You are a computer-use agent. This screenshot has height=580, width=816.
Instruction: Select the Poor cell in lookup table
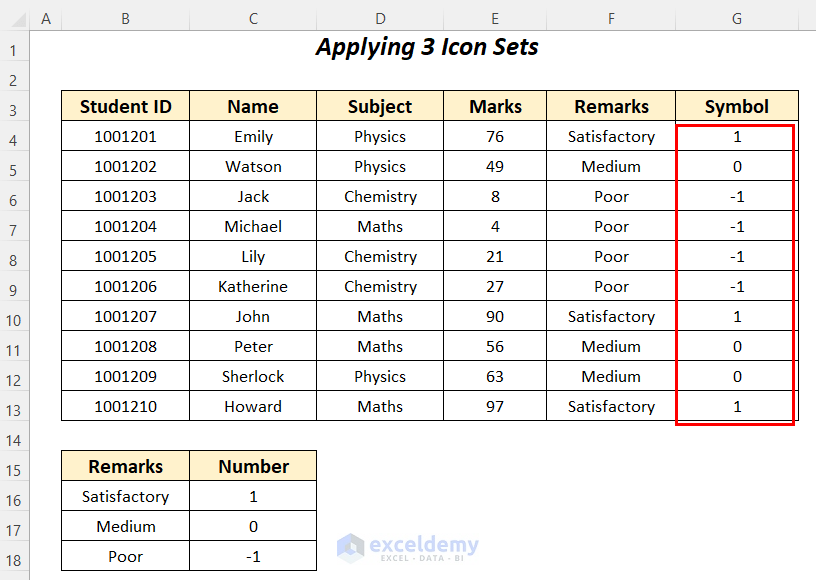(126, 557)
